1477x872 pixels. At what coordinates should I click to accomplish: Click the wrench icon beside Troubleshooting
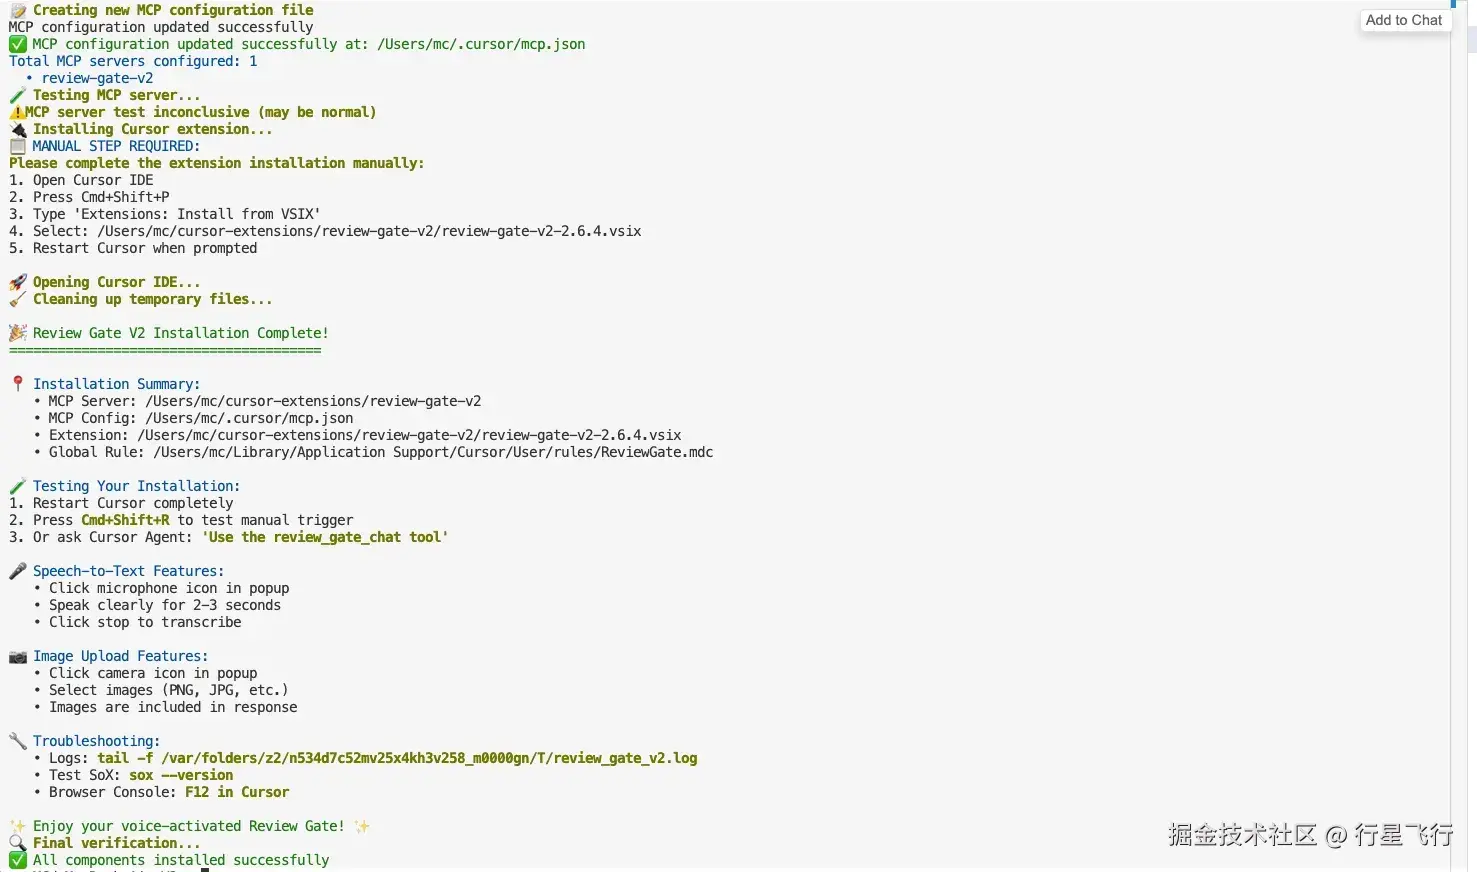(x=18, y=741)
